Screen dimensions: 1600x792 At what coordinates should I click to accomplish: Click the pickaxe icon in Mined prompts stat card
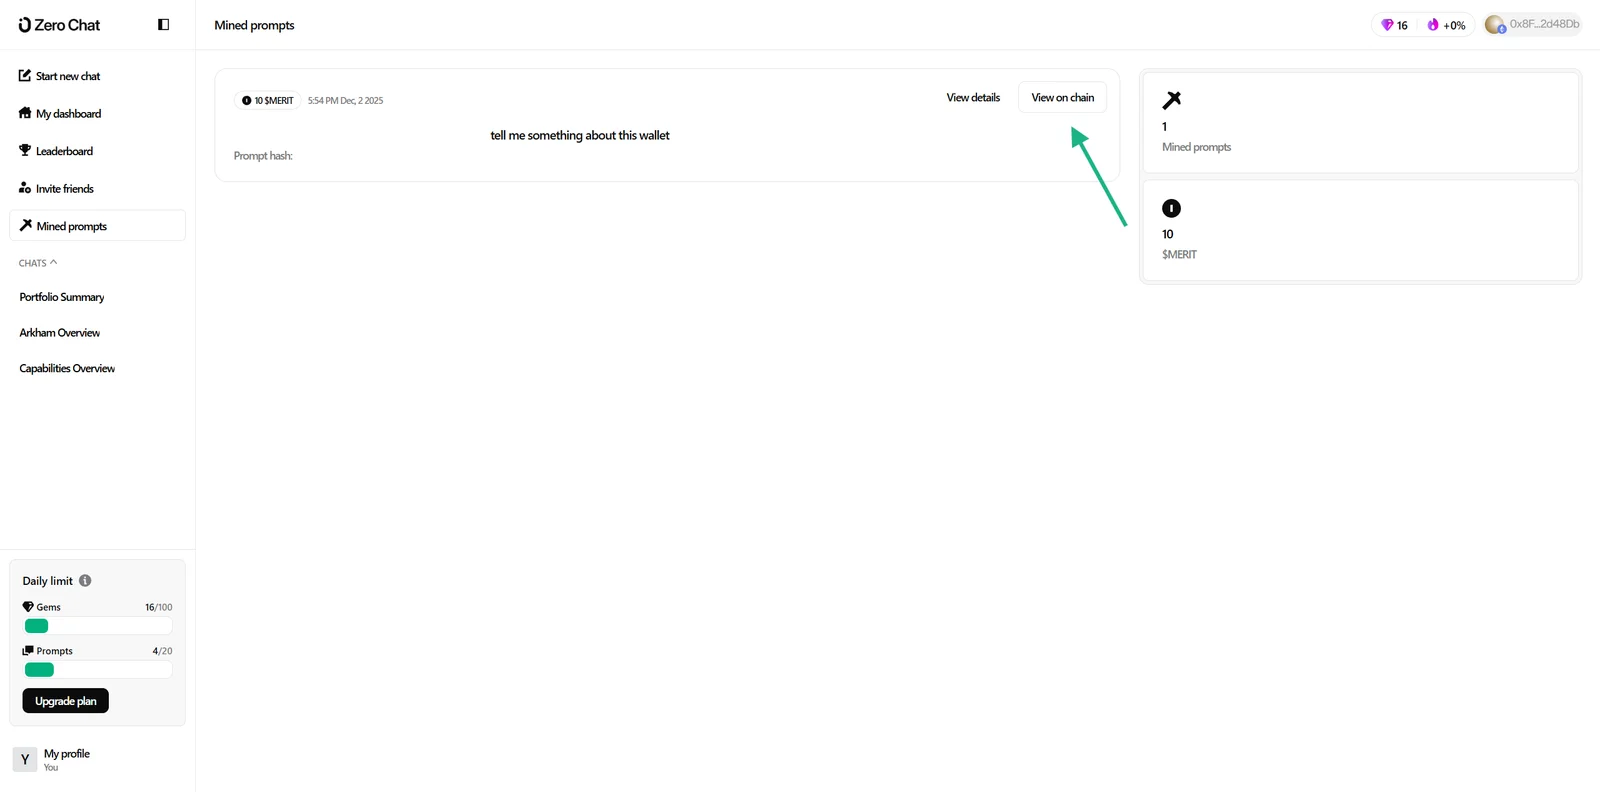coord(1172,100)
